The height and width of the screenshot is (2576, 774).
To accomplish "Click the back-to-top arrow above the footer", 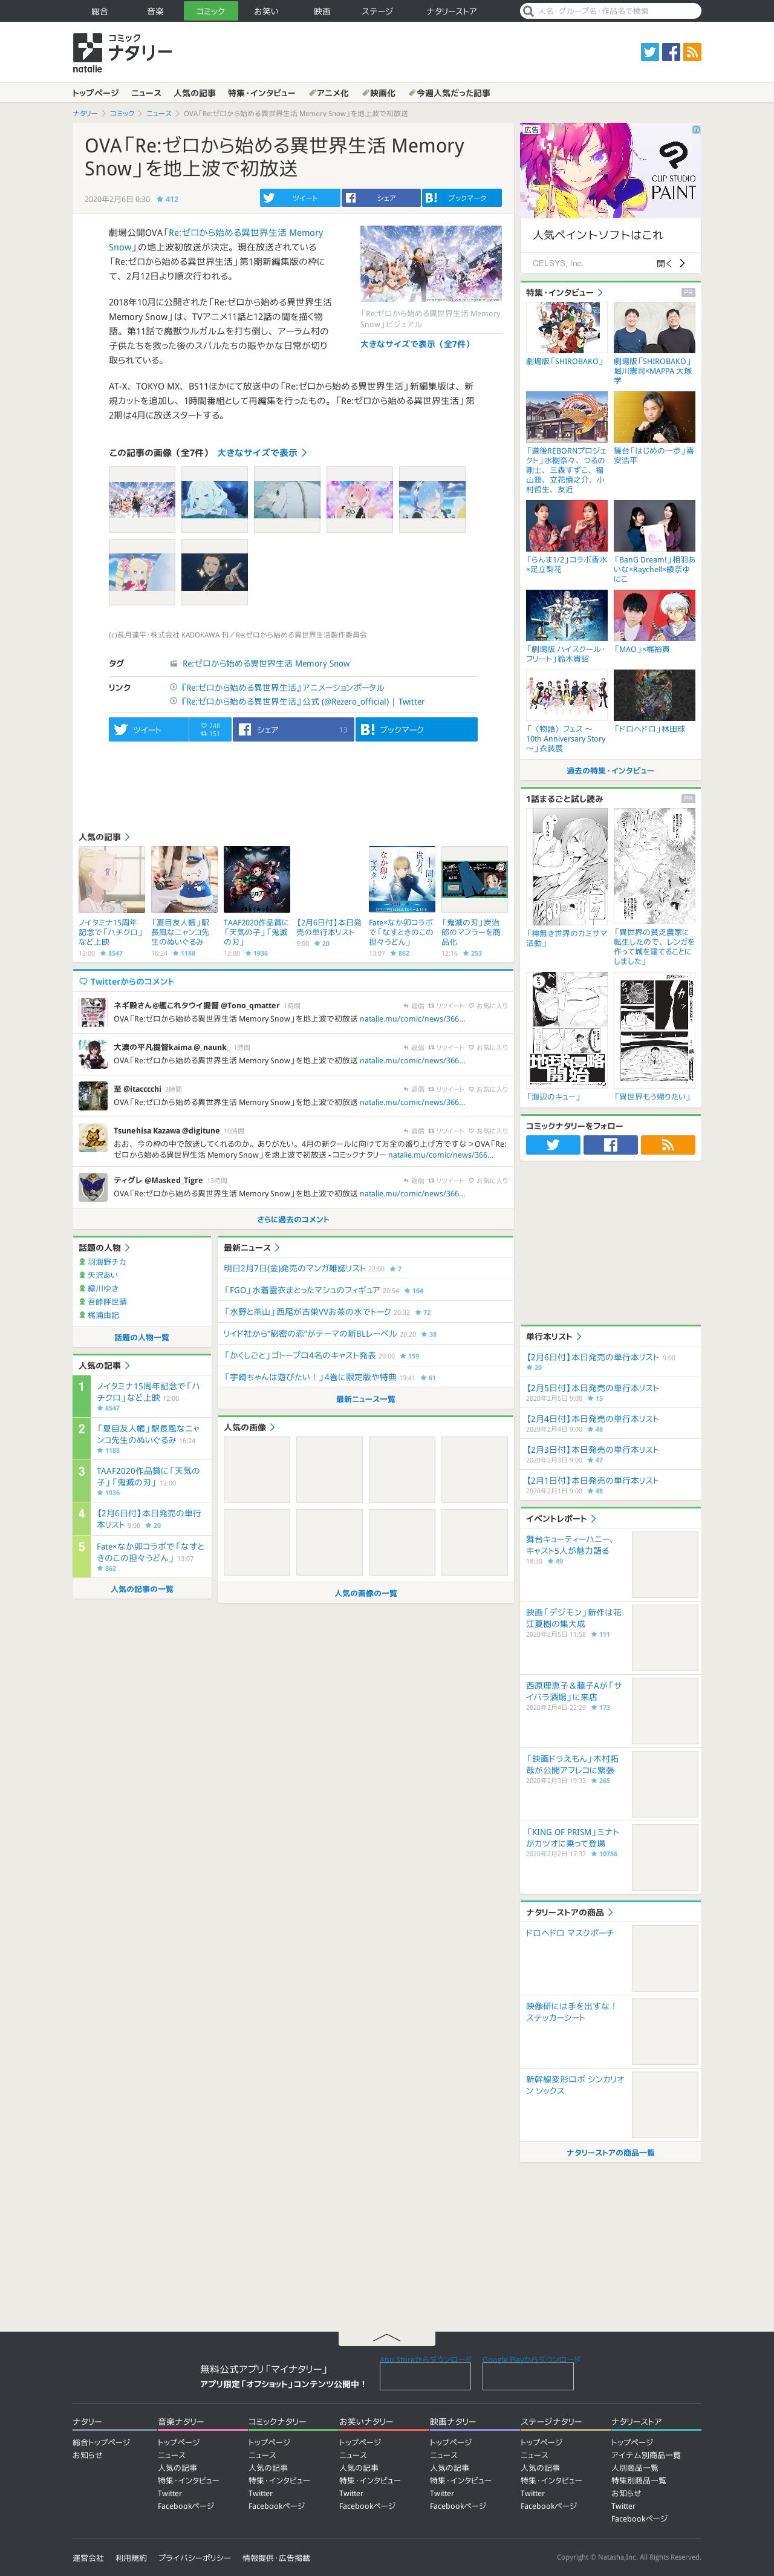I will pyautogui.click(x=386, y=2337).
